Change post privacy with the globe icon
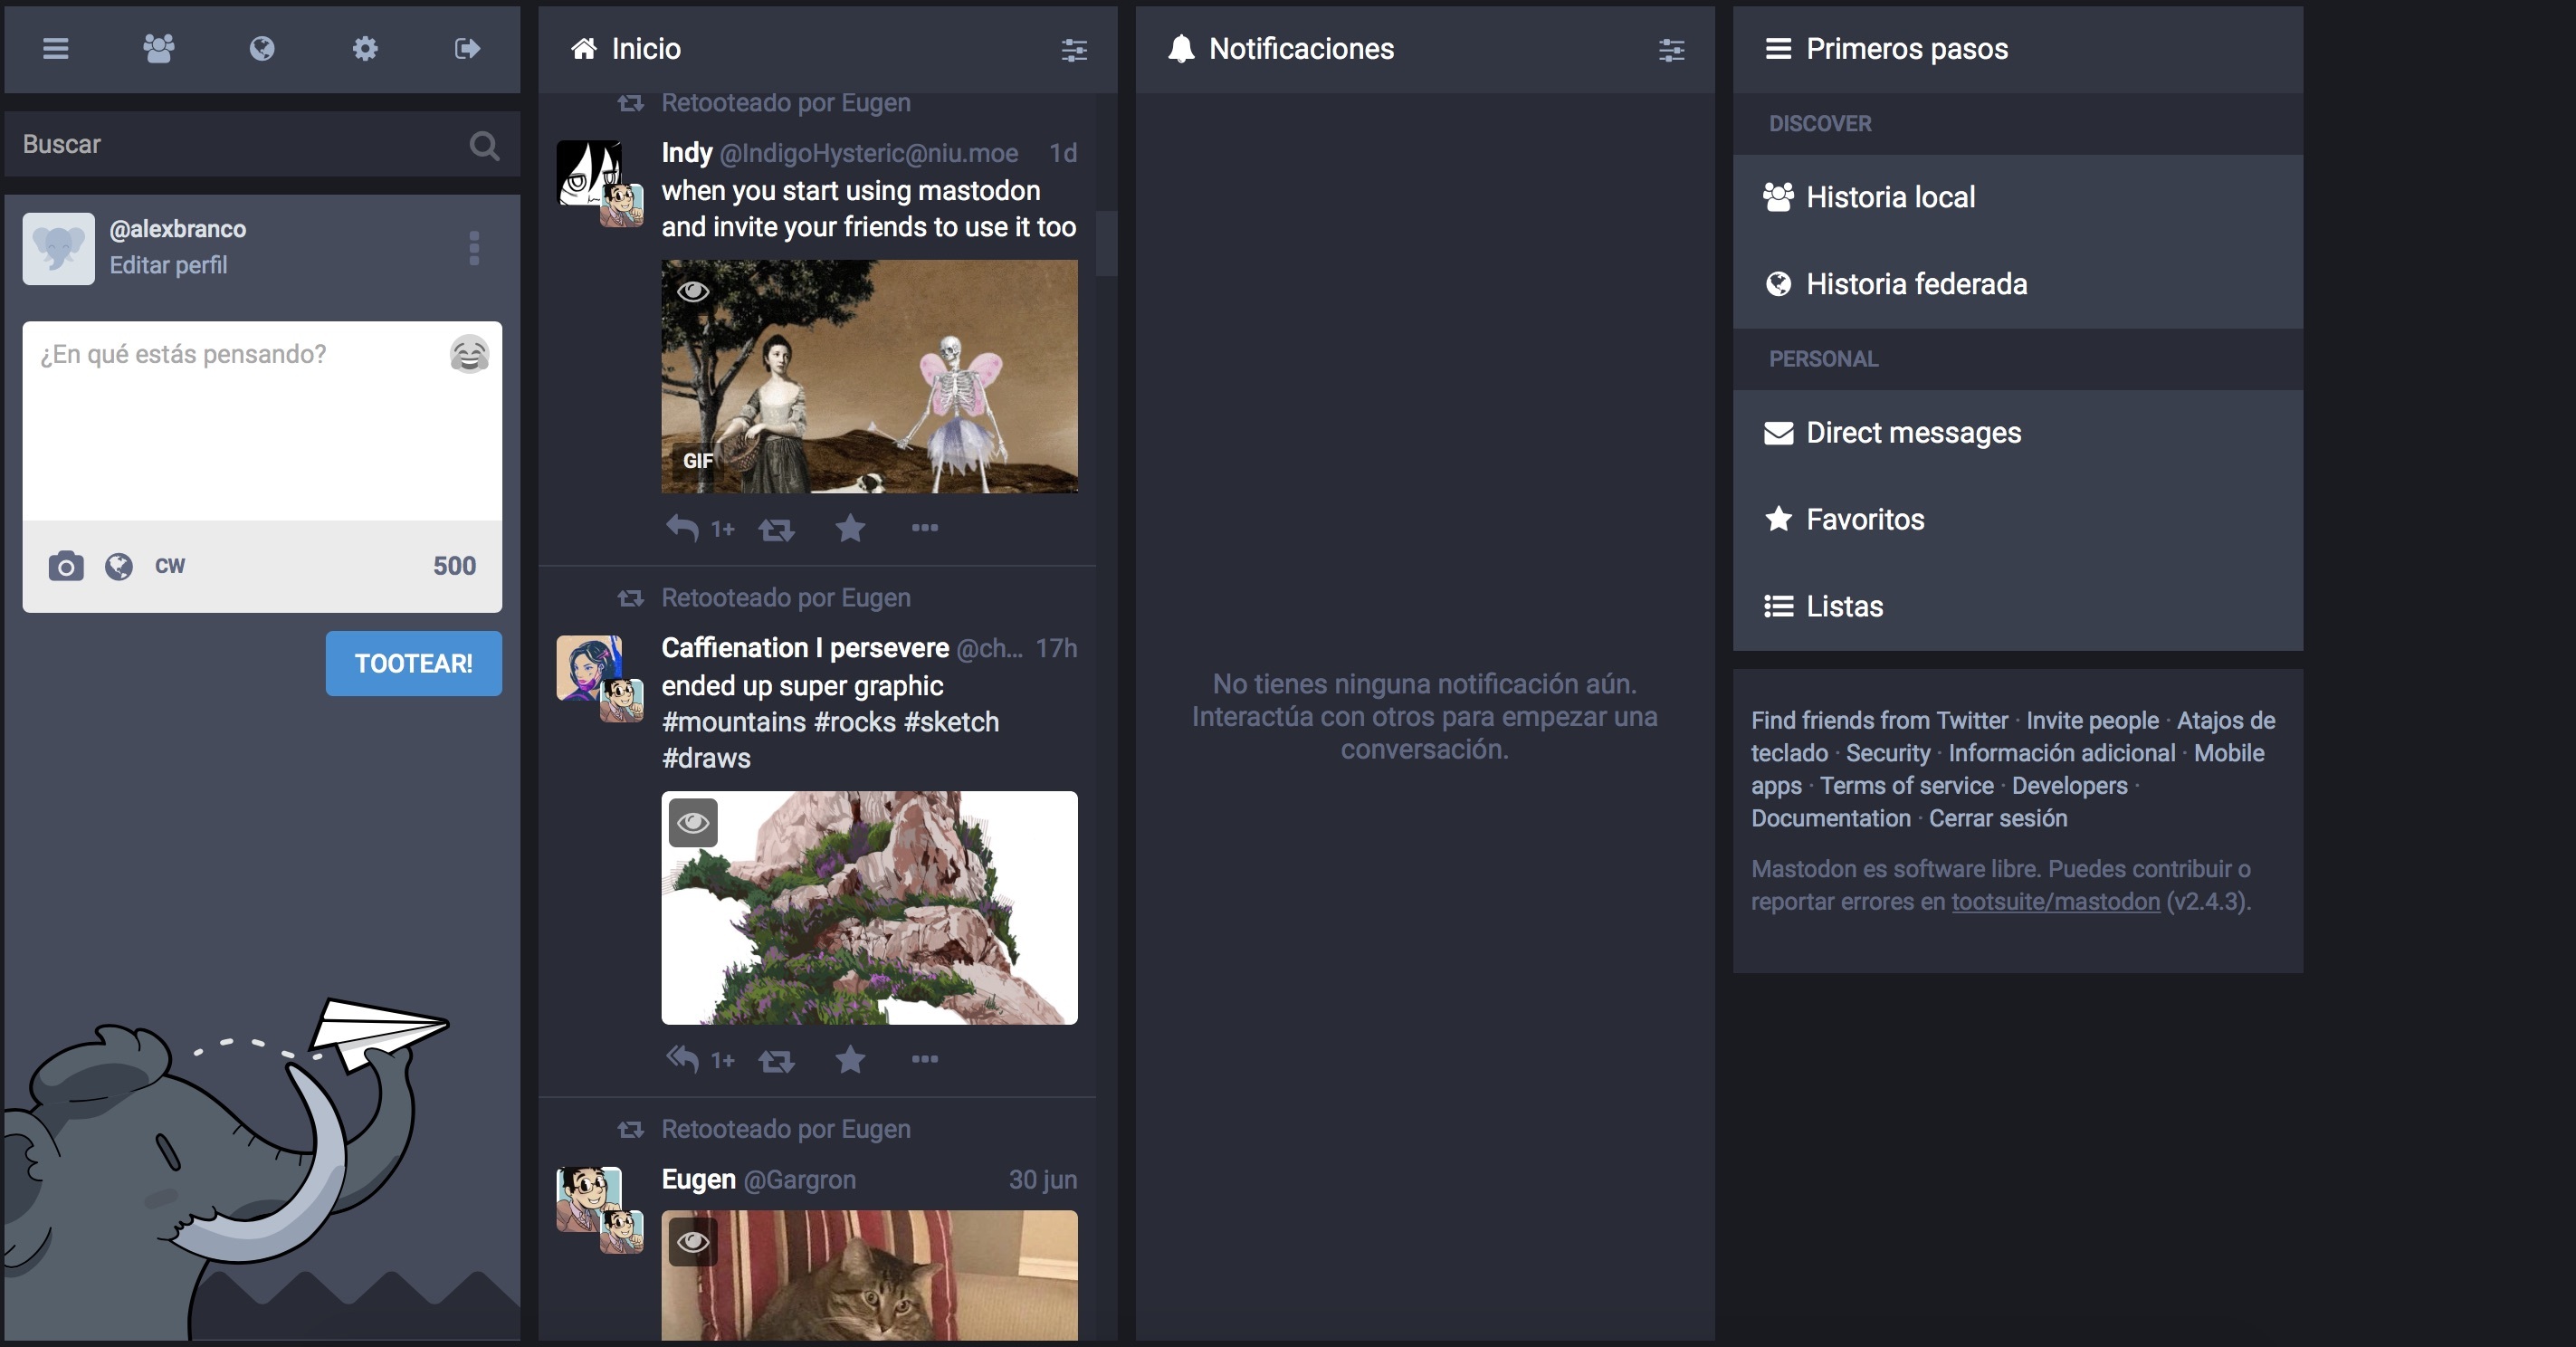This screenshot has height=1347, width=2576. click(119, 566)
